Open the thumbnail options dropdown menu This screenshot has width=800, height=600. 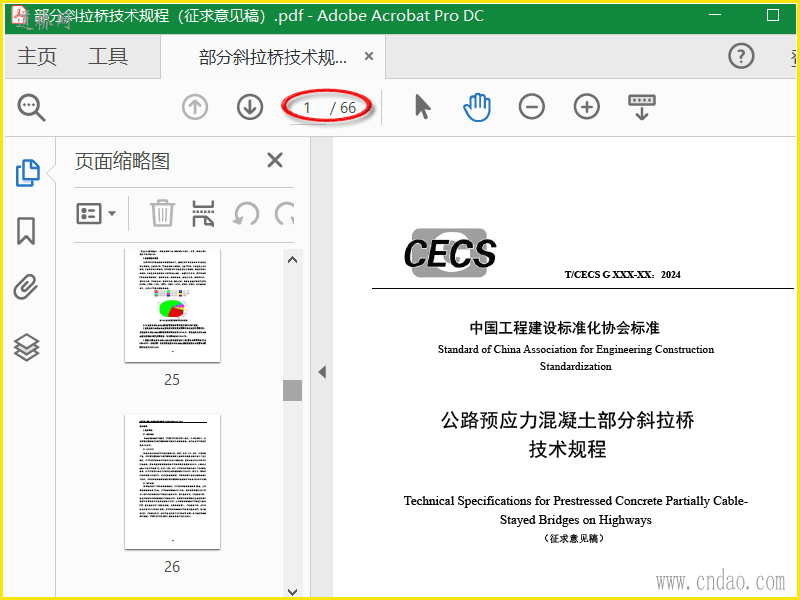[96, 214]
